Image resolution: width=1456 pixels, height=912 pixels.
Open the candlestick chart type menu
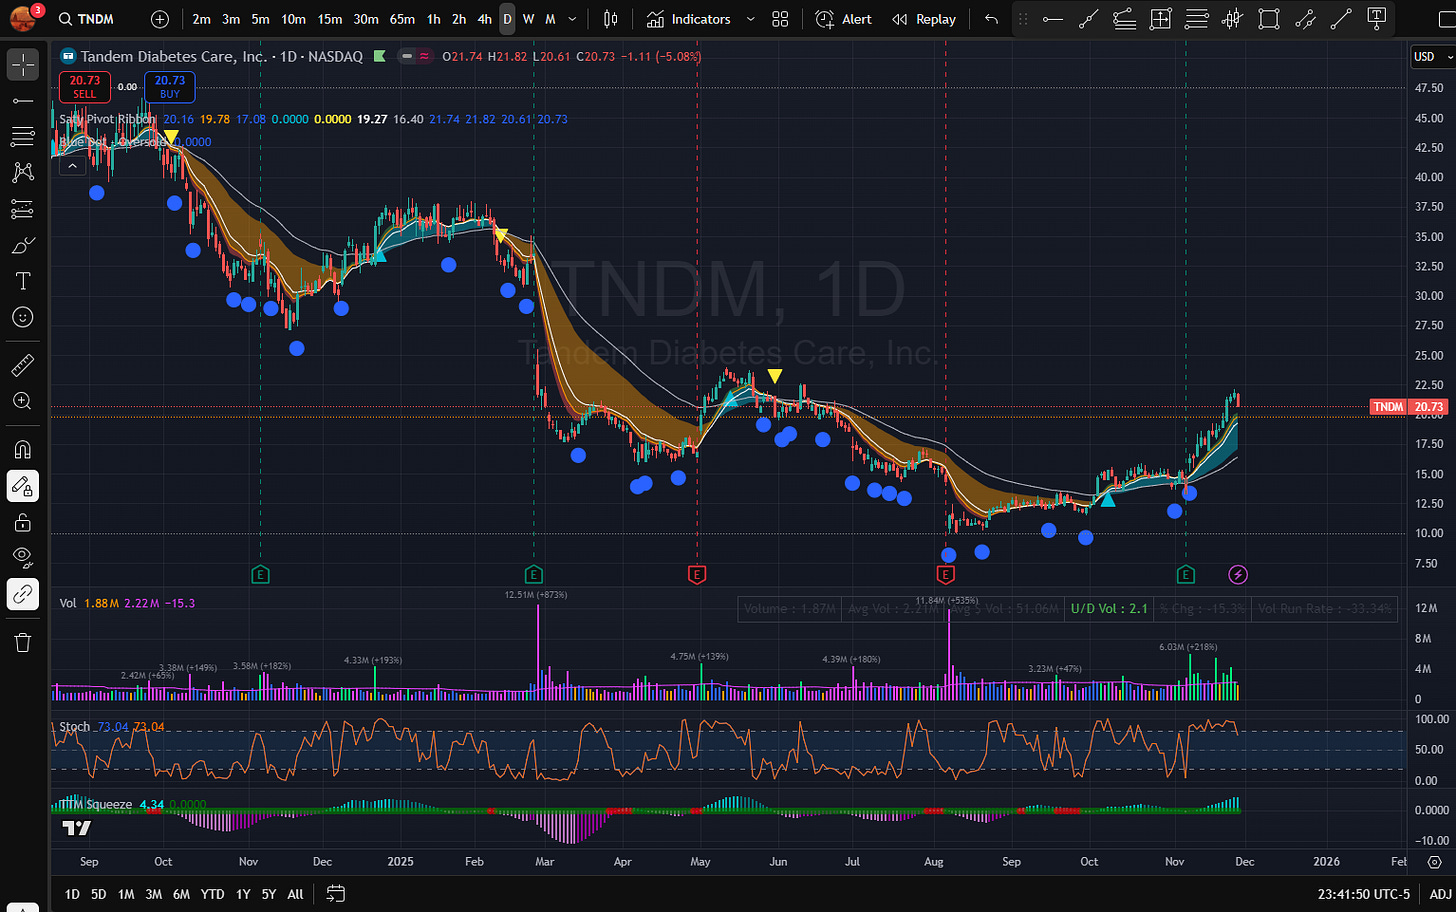[611, 19]
